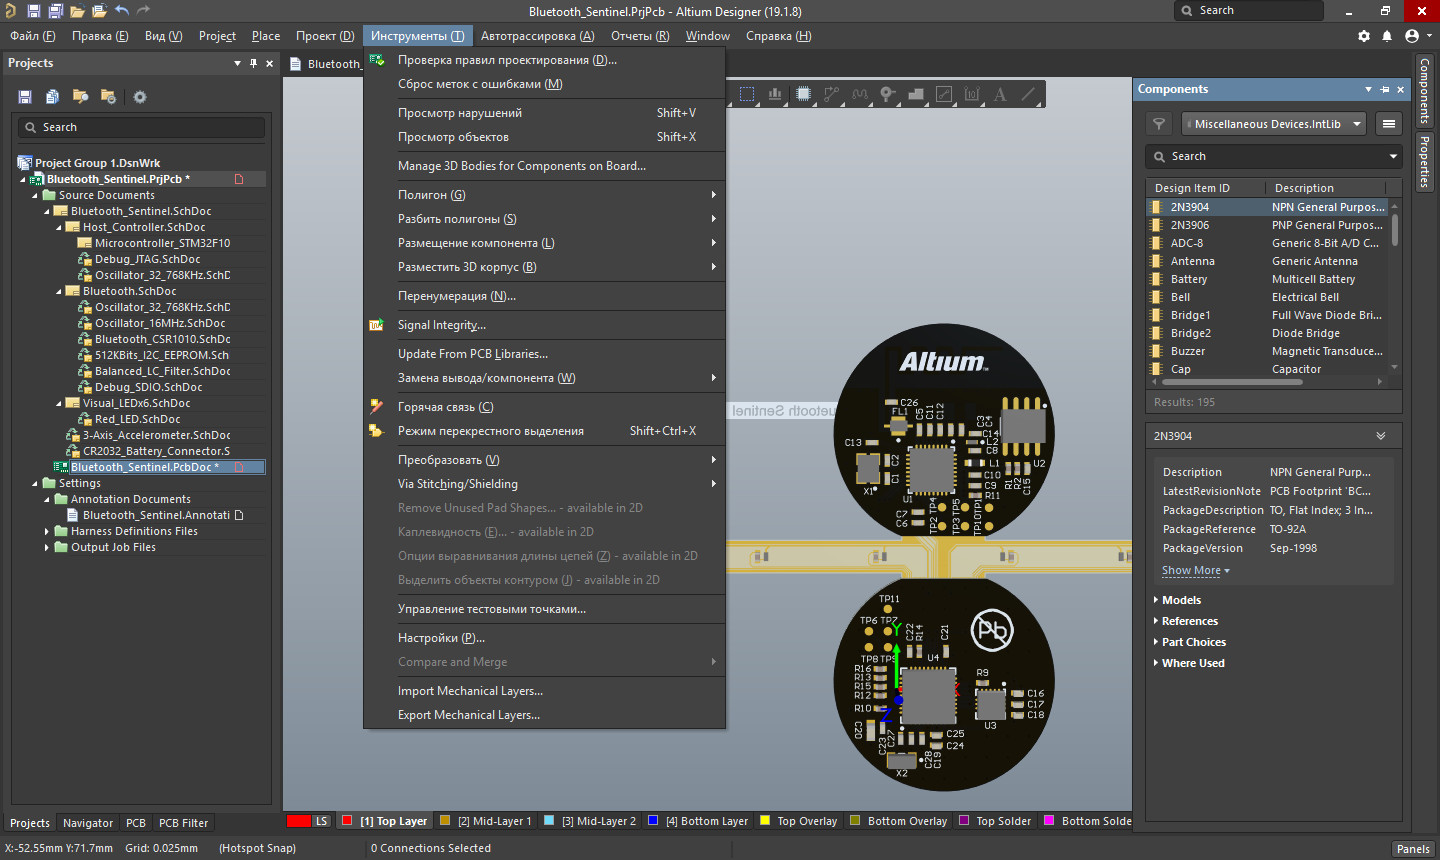The width and height of the screenshot is (1440, 860).
Task: Select the Buzzer component row
Action: [x=1266, y=351]
